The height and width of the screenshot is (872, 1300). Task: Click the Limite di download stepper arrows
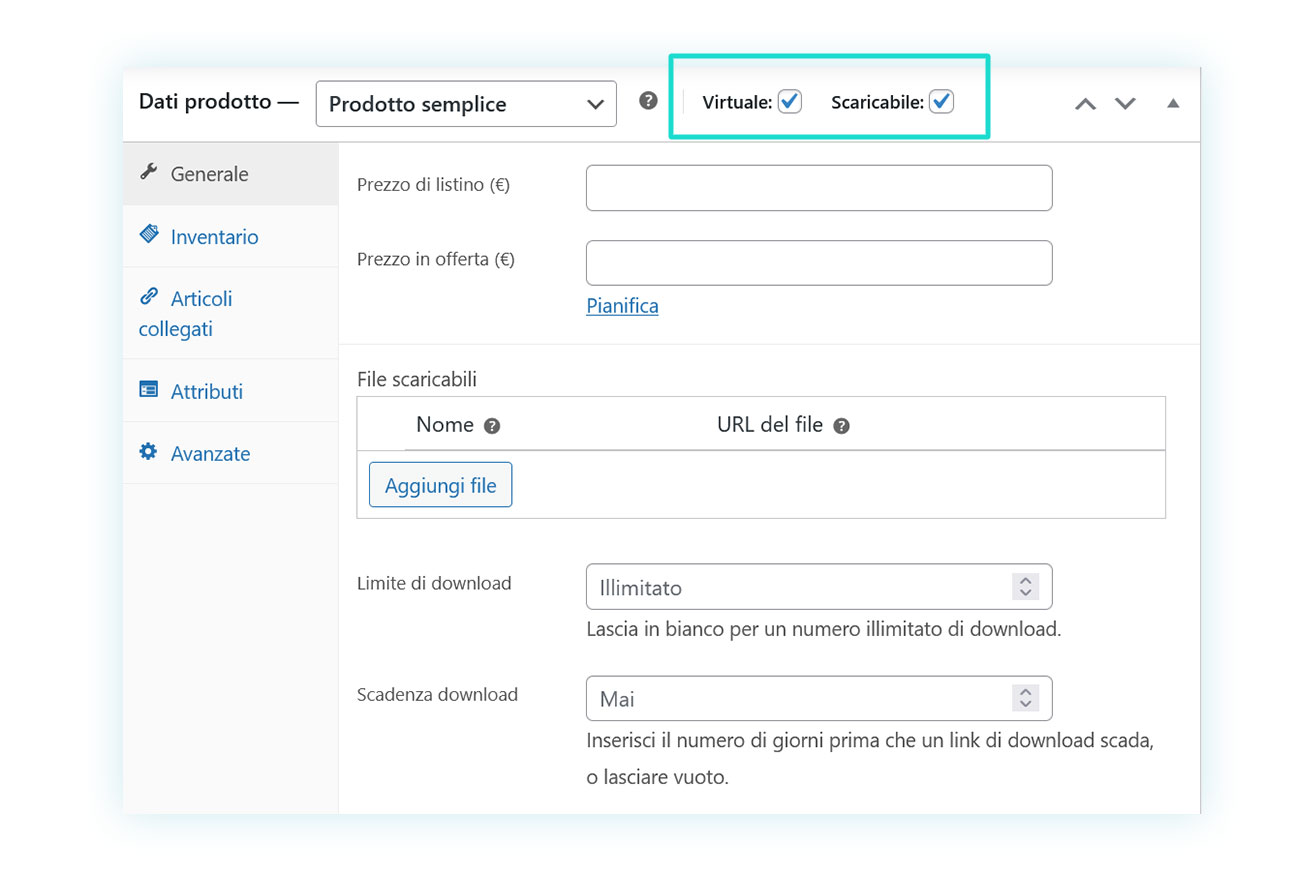tap(1025, 587)
